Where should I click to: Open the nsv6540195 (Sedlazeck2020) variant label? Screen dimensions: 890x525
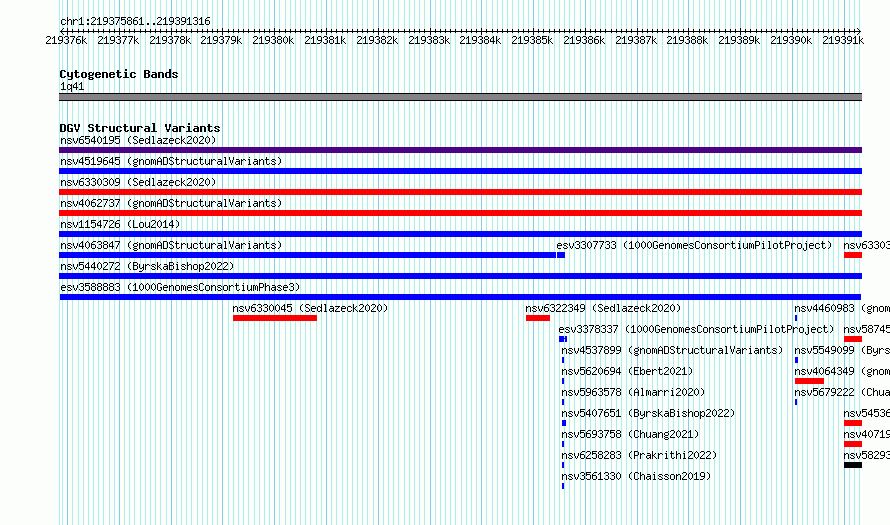138,140
